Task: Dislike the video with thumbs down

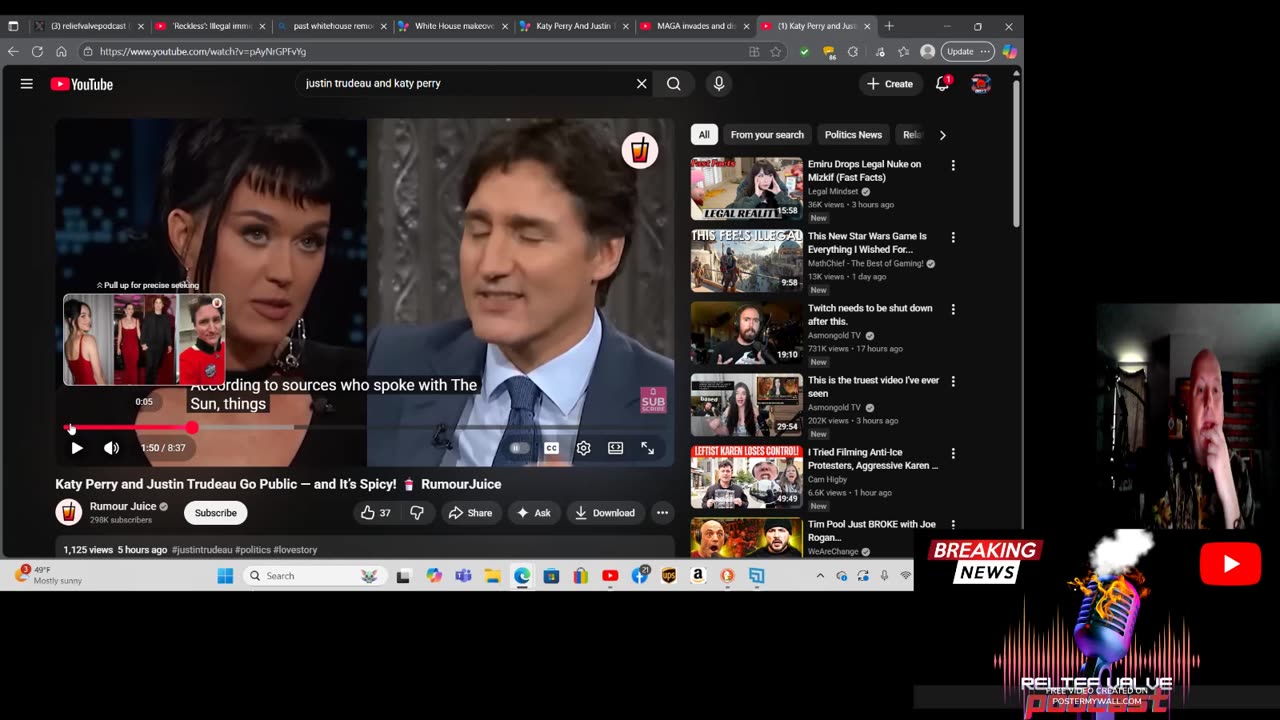Action: click(x=417, y=513)
